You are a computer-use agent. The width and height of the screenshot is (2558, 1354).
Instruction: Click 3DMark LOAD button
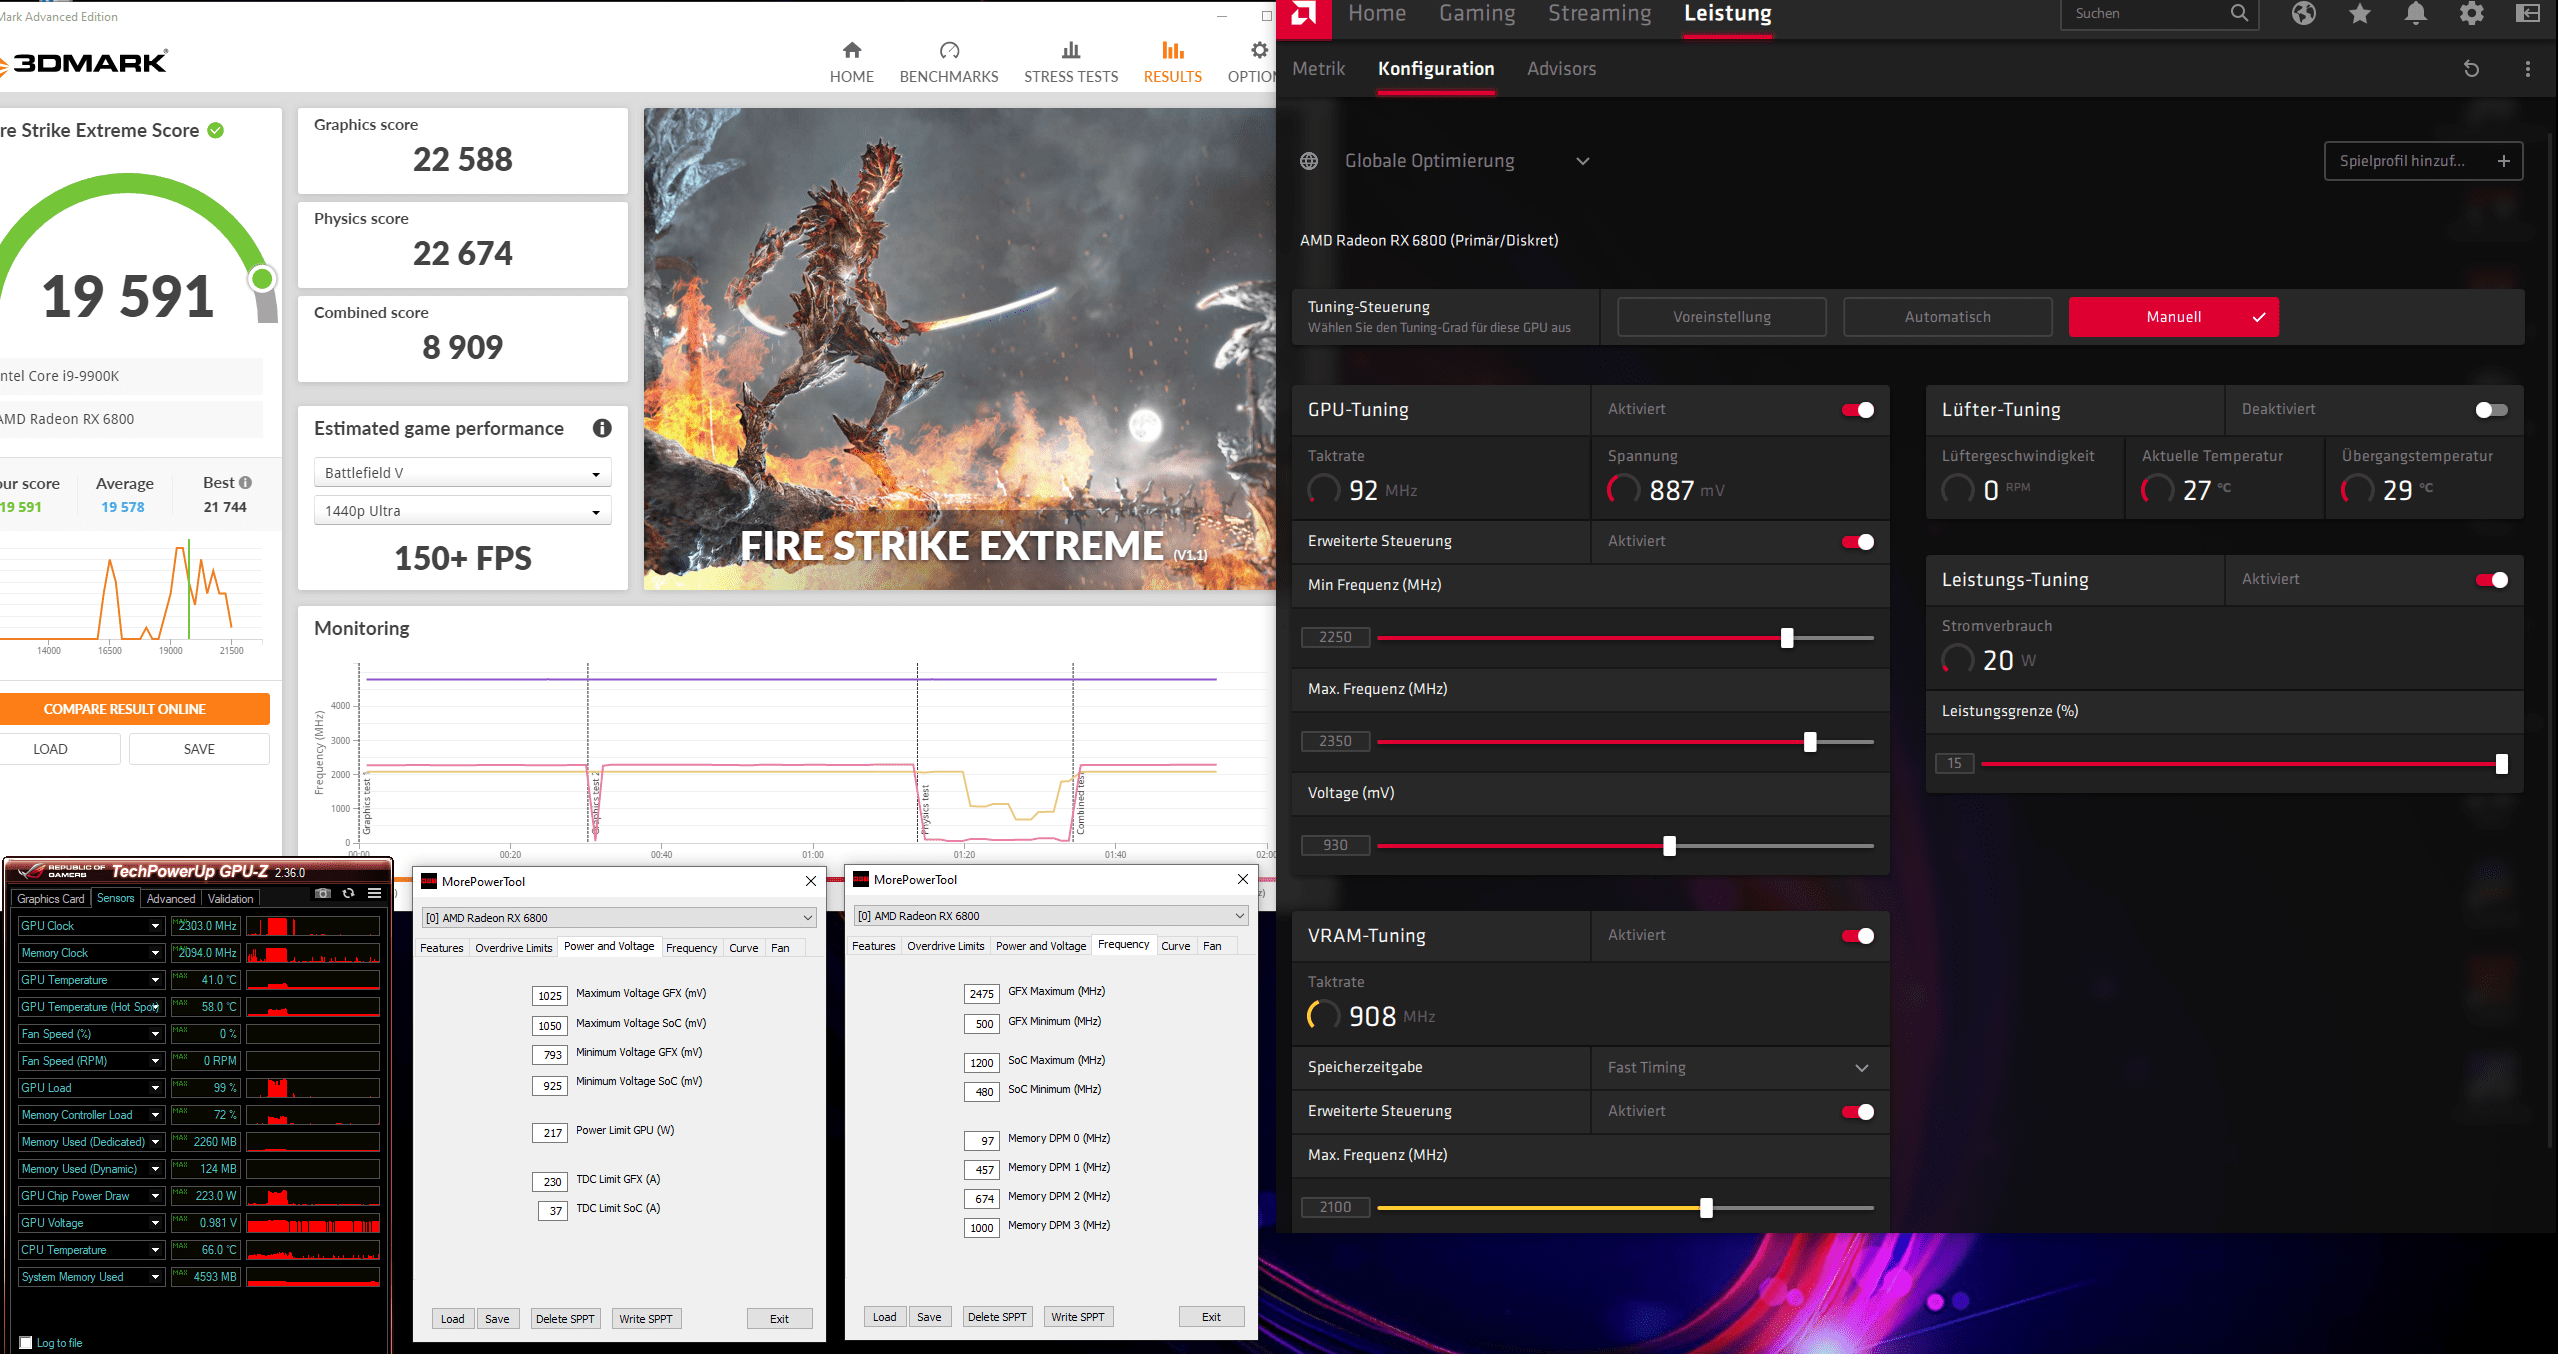[50, 749]
